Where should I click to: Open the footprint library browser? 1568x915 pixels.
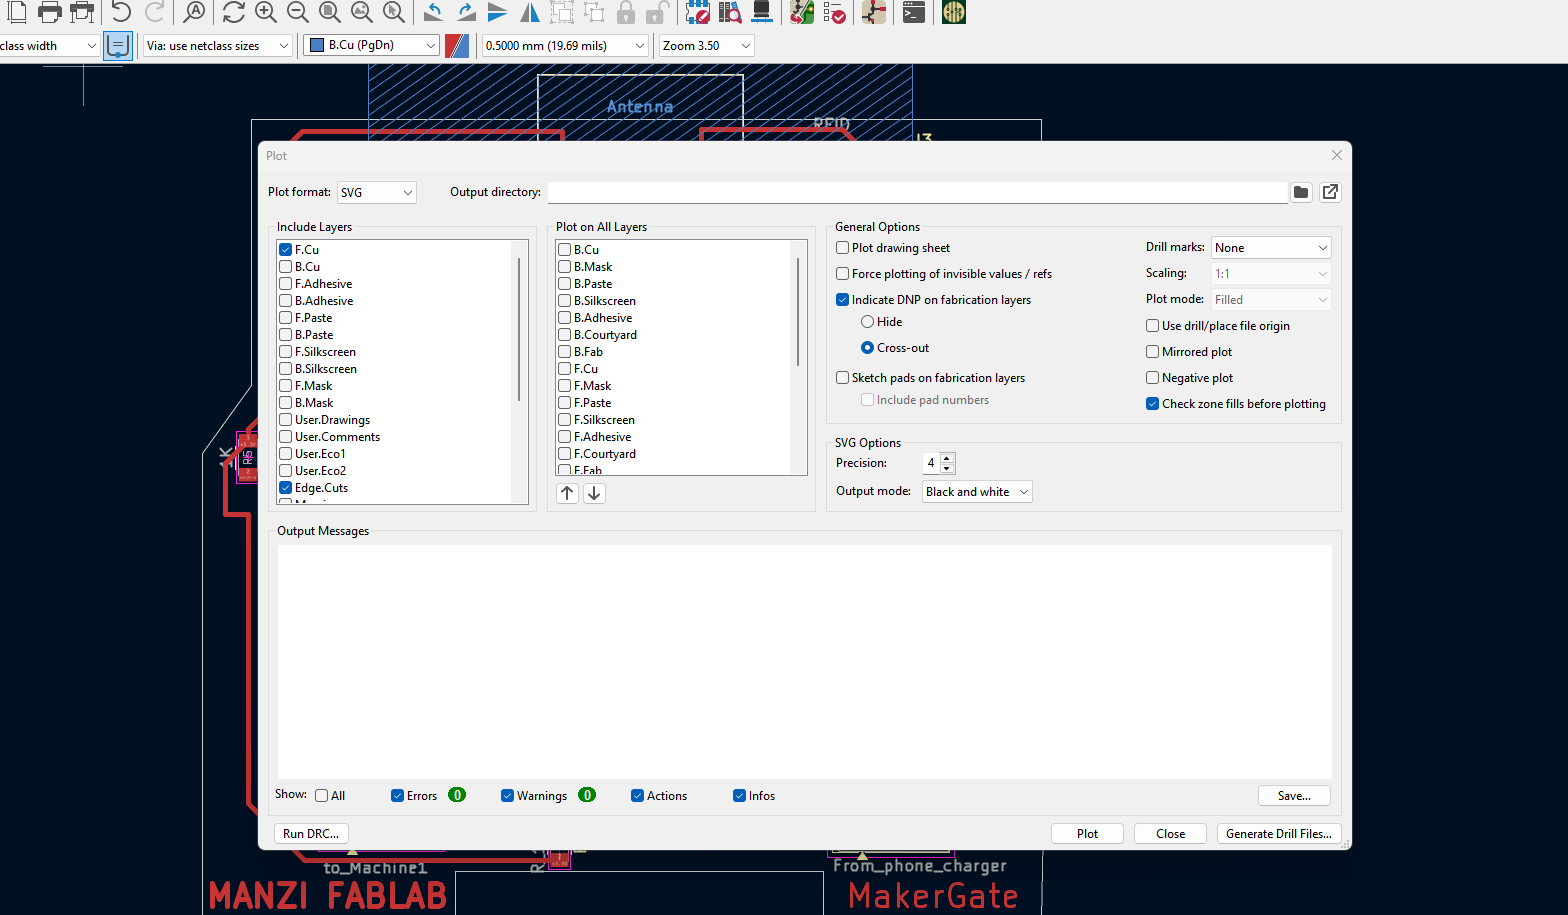pyautogui.click(x=729, y=12)
